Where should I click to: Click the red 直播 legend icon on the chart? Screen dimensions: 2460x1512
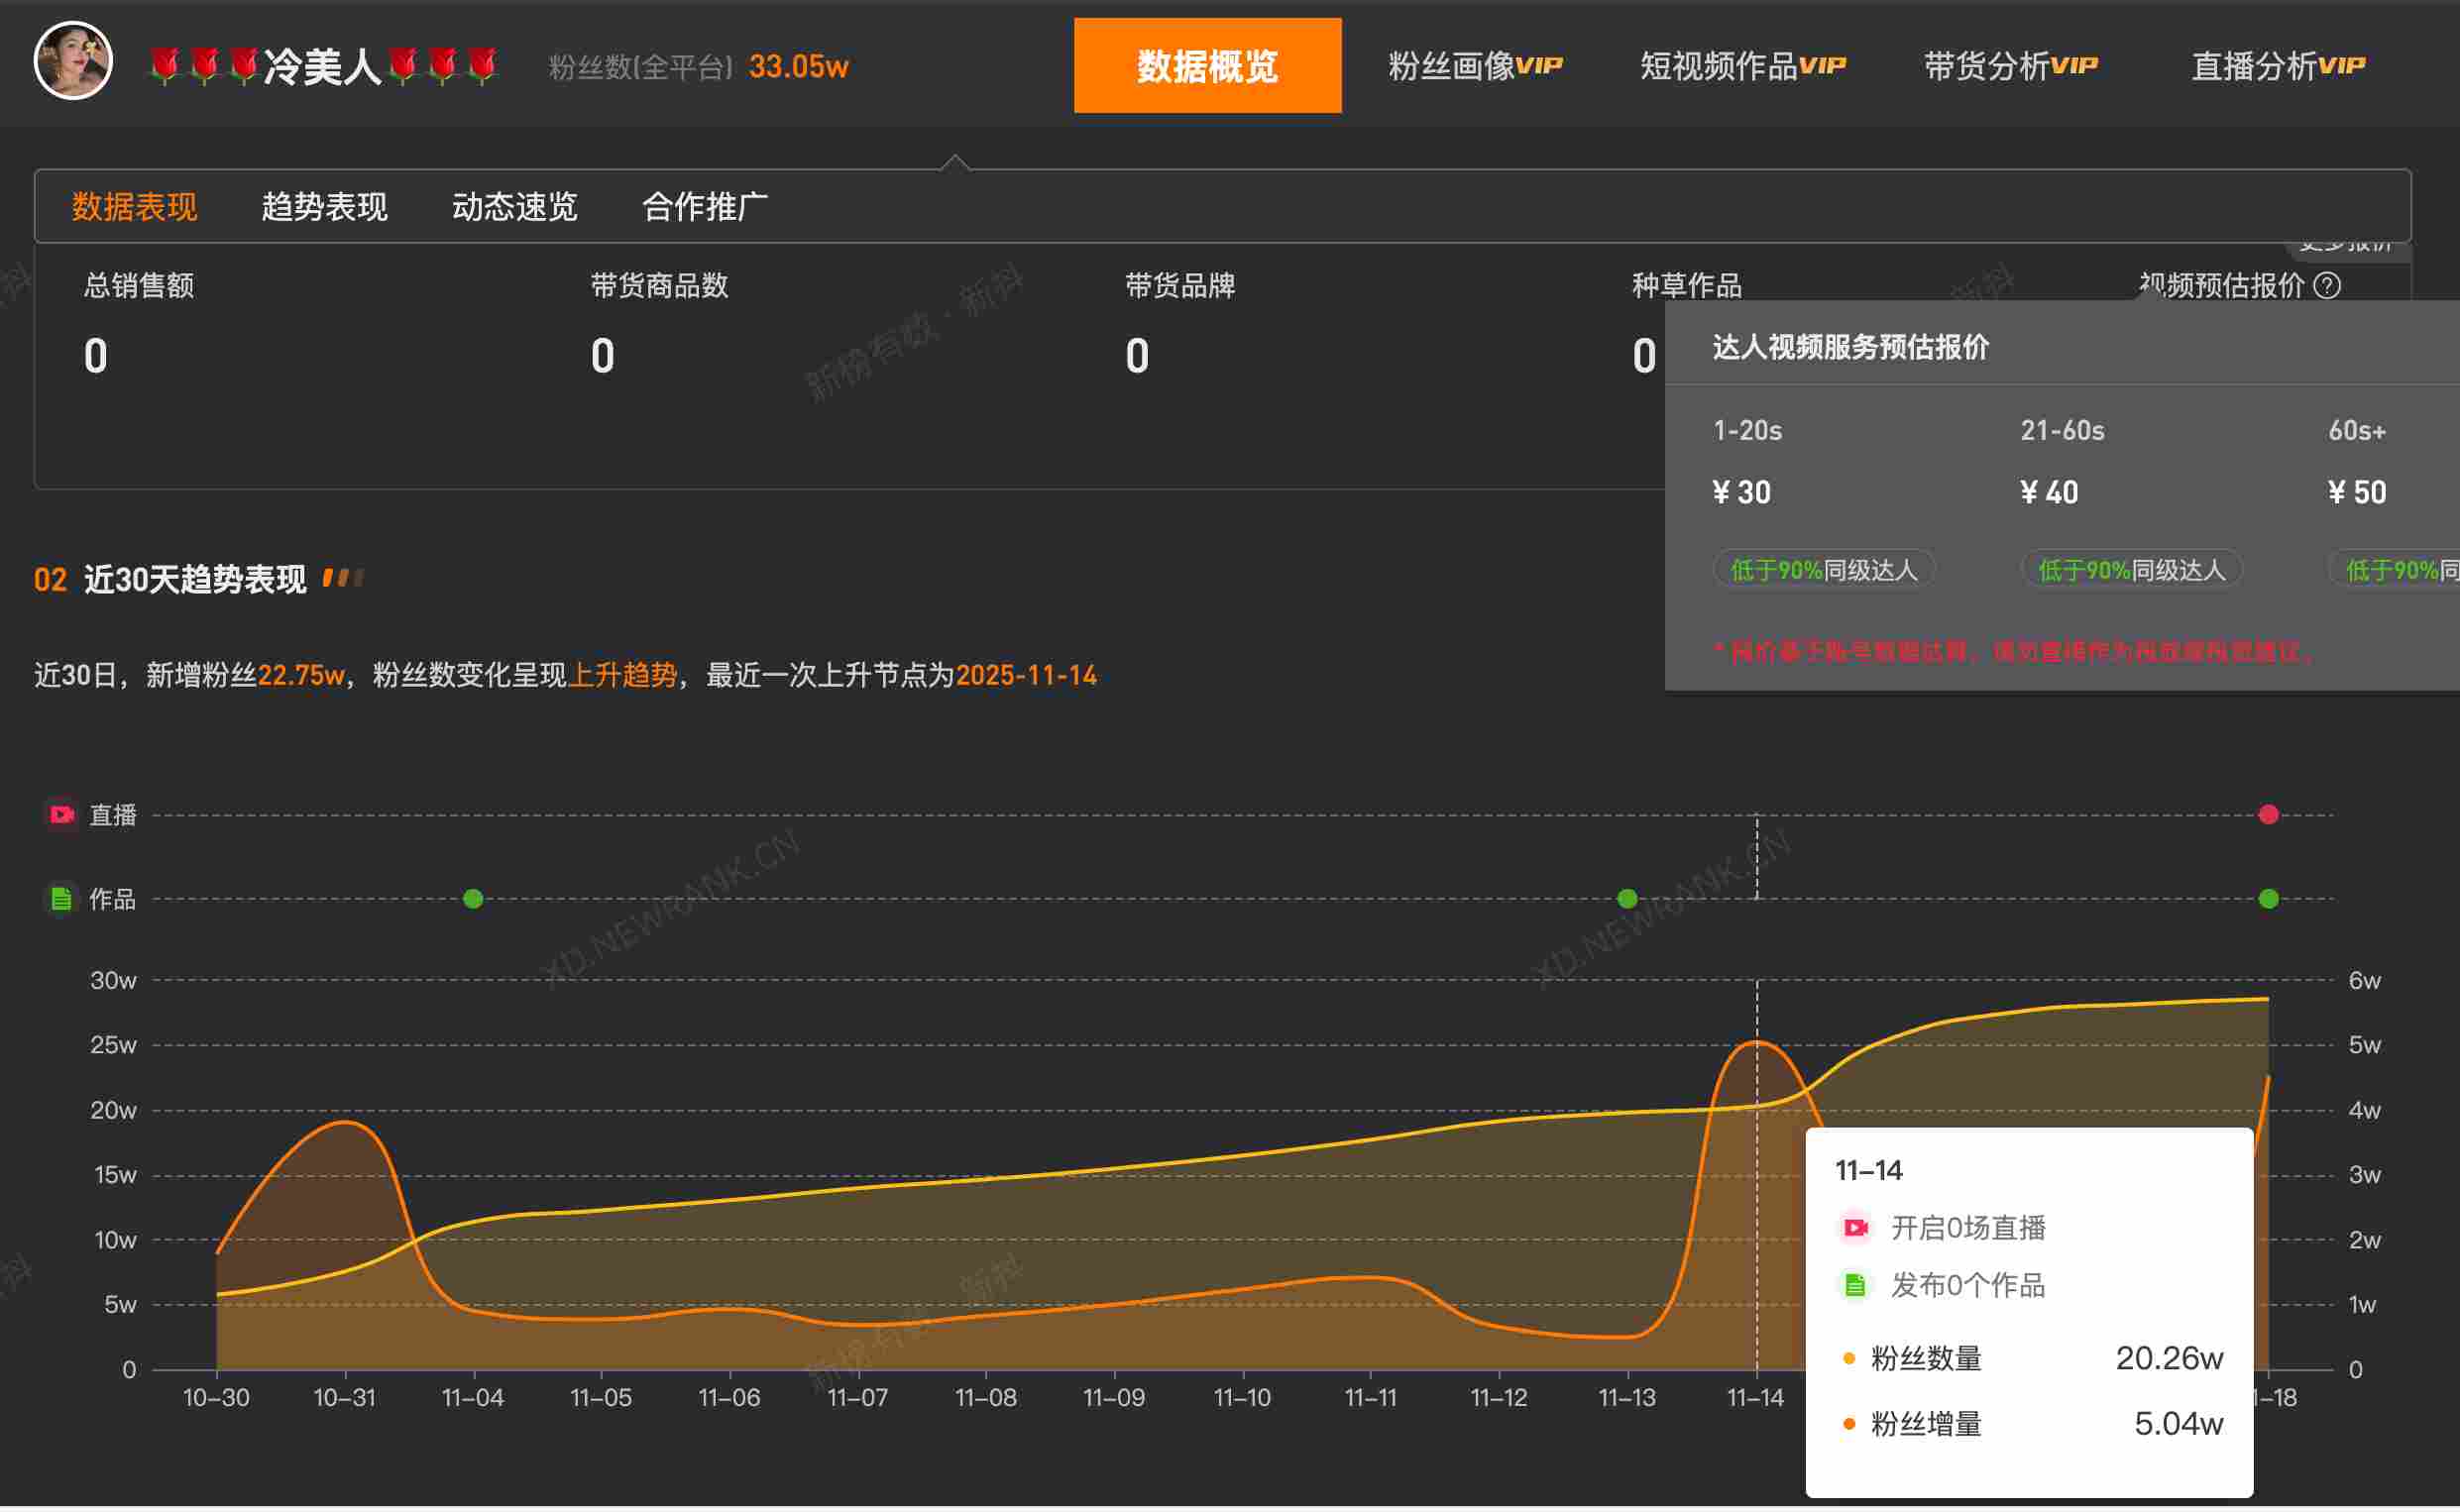61,814
